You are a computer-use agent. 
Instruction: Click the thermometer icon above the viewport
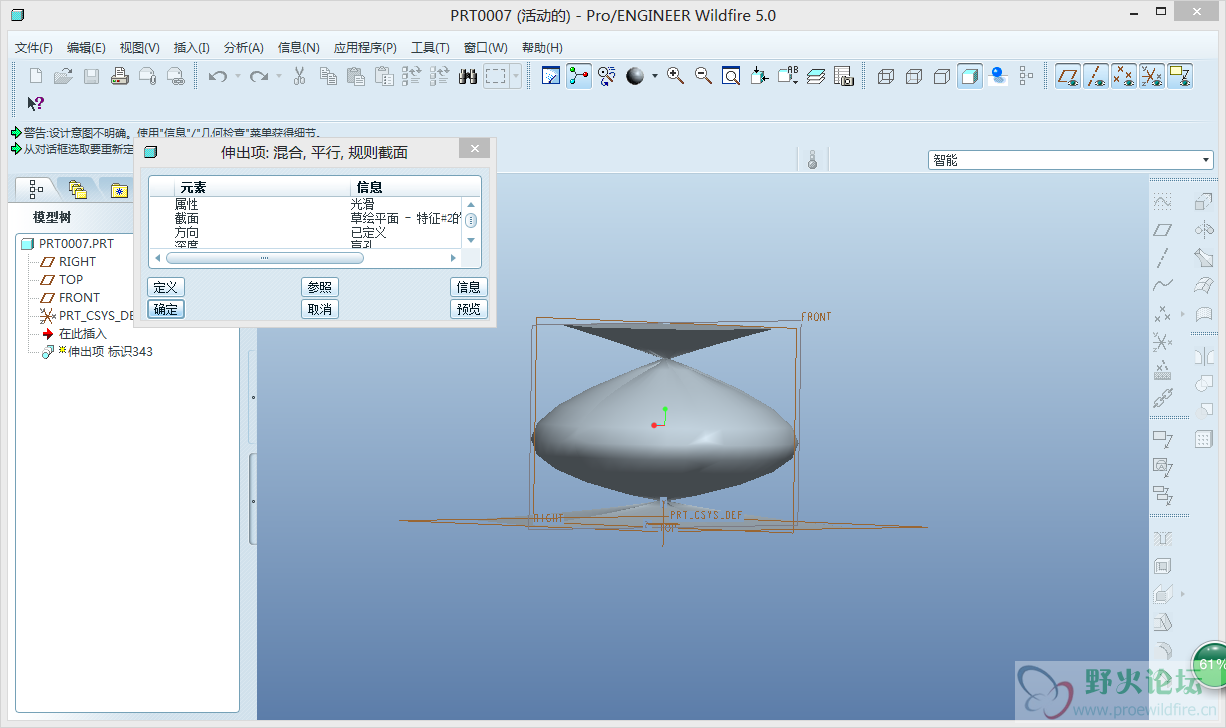coord(812,160)
